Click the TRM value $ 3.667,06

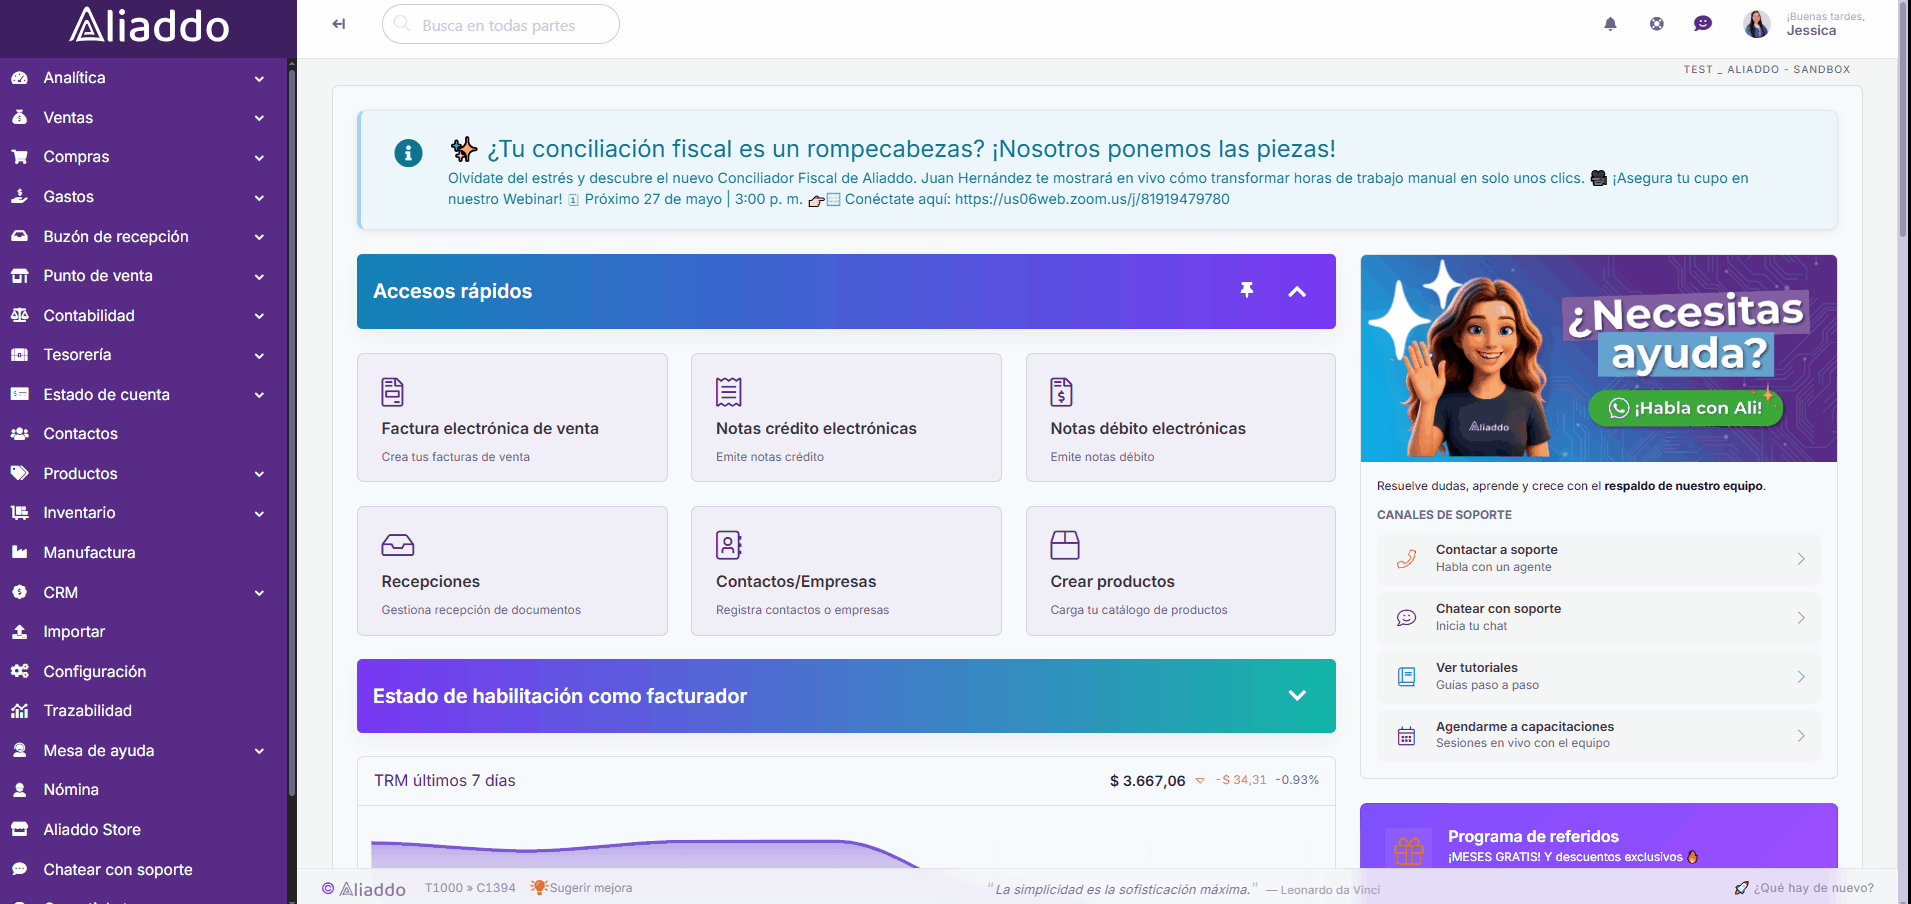(1147, 781)
